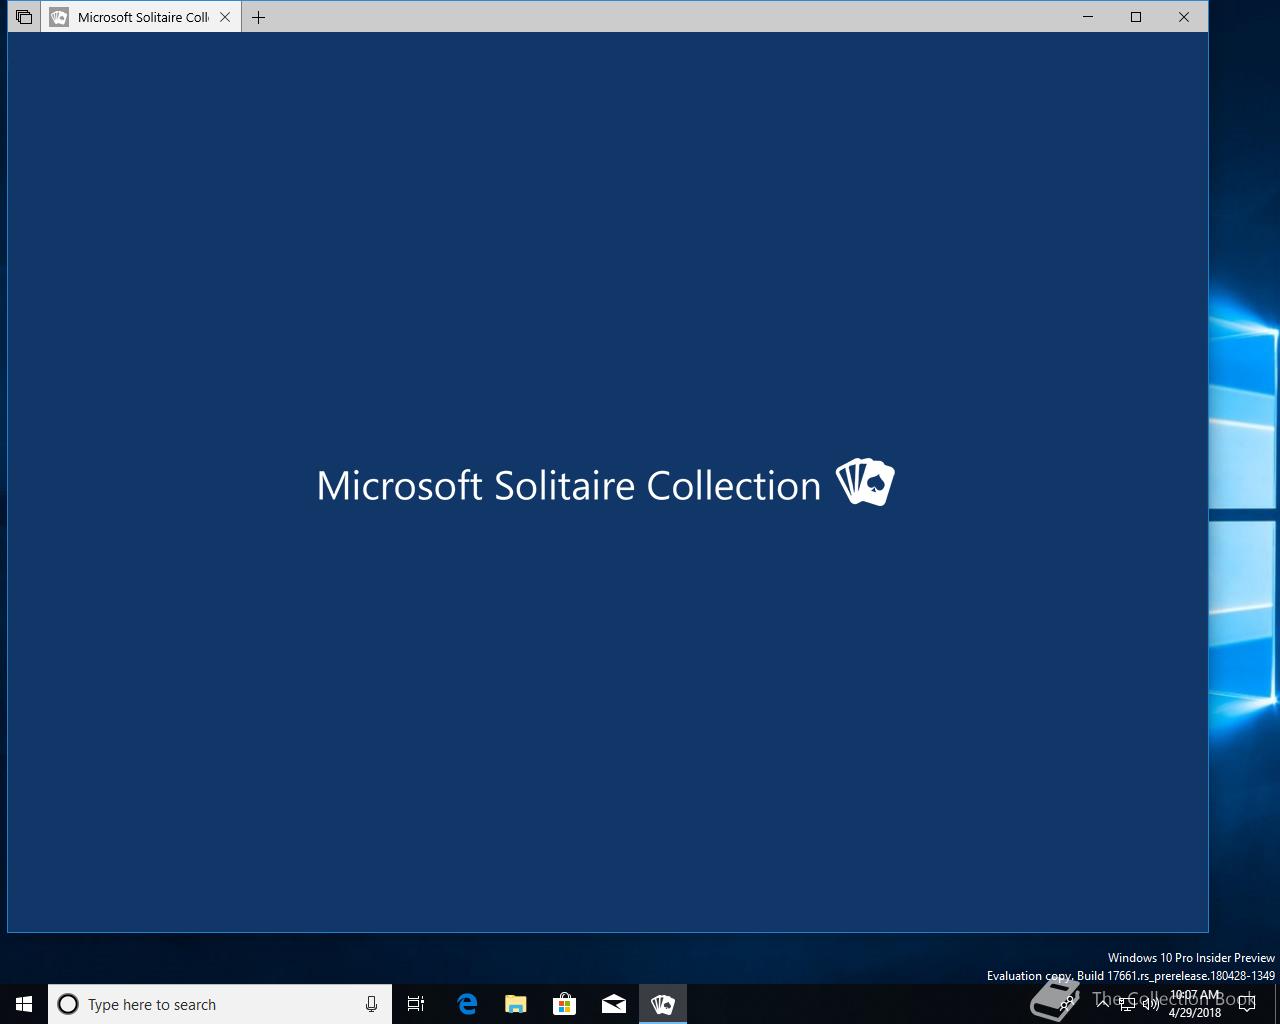Minimize the Solitaire Collection window
The height and width of the screenshot is (1024, 1280).
(x=1088, y=17)
